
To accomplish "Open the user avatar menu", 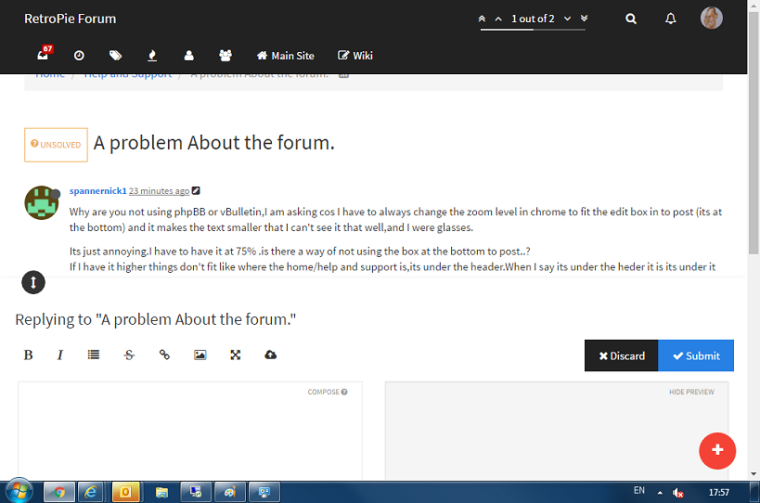I will [711, 18].
